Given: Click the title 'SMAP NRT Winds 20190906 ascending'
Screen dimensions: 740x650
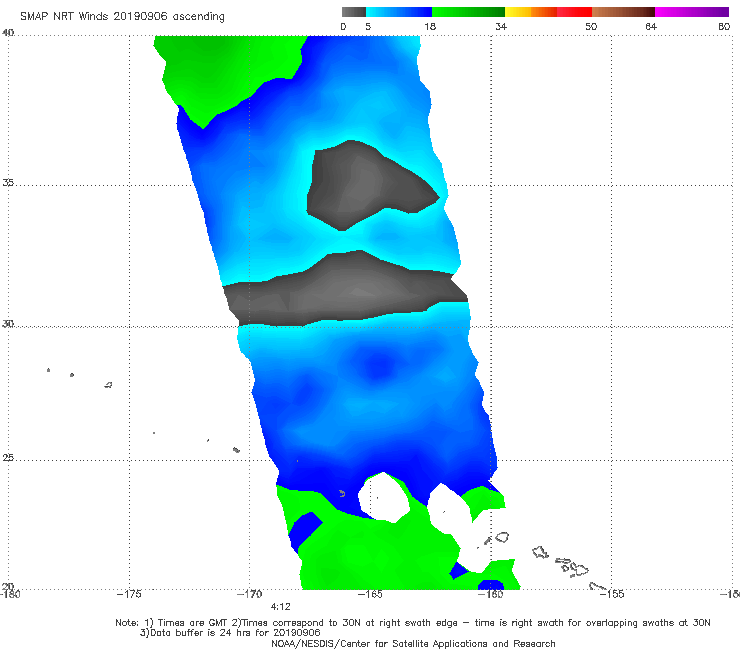Looking at the screenshot, I should (x=122, y=16).
